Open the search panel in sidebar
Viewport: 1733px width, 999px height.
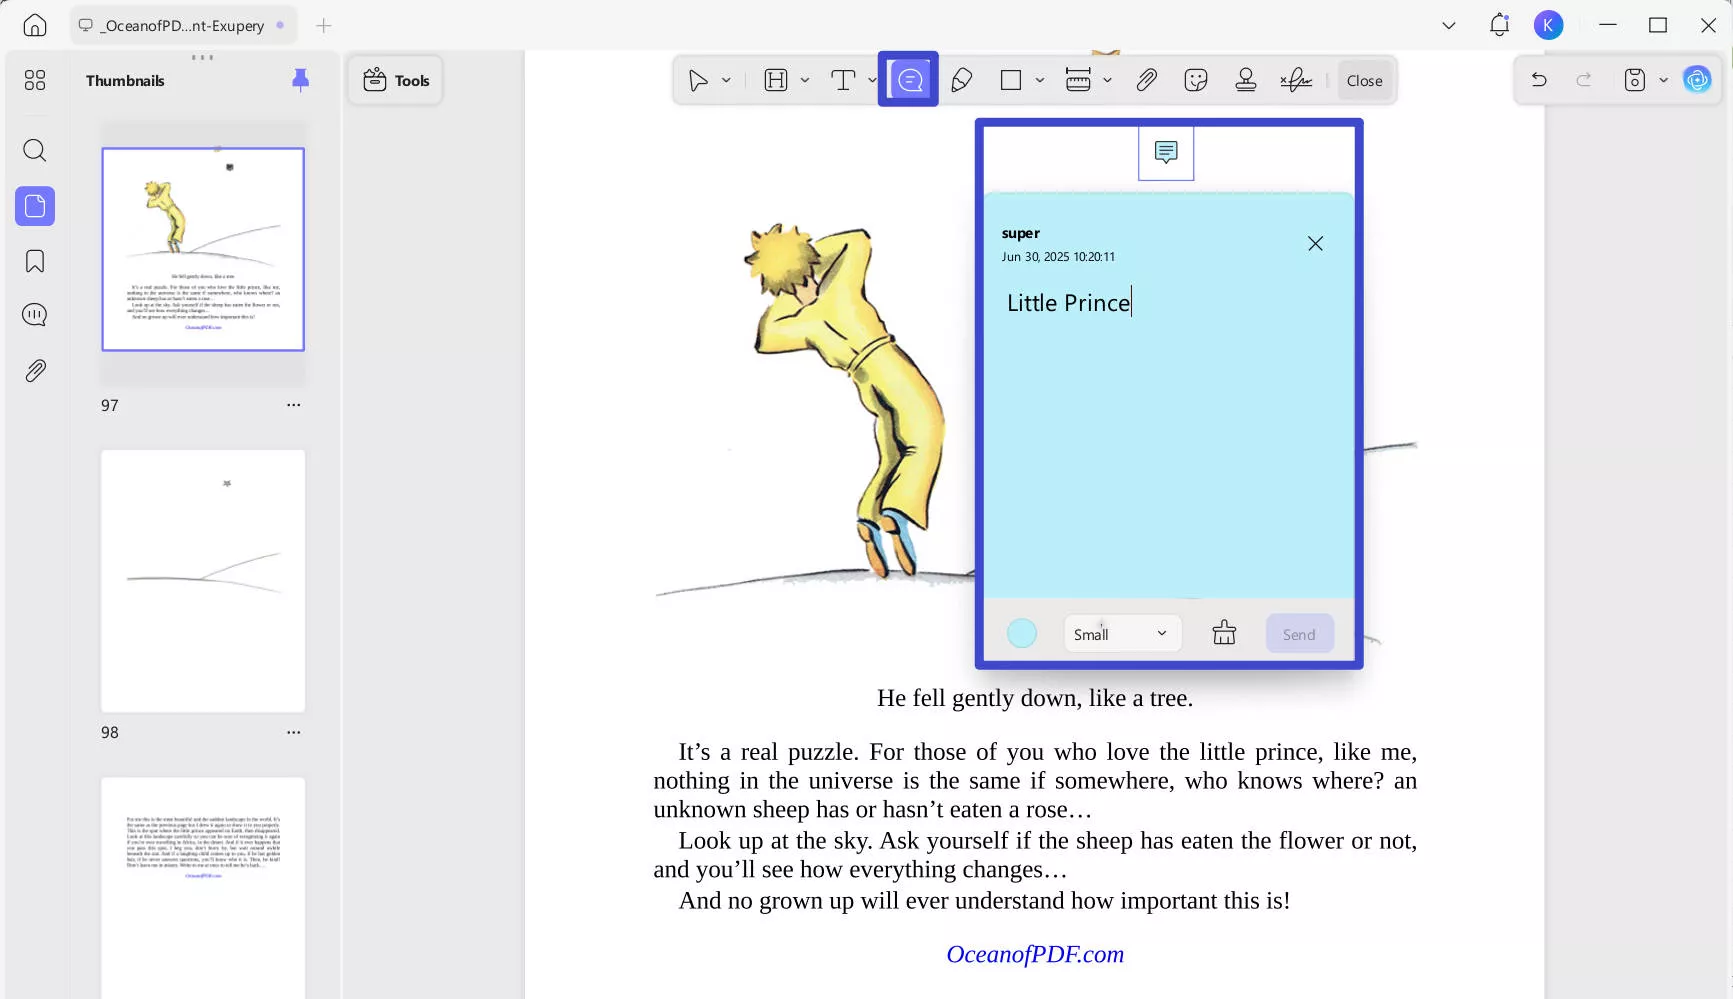point(35,151)
